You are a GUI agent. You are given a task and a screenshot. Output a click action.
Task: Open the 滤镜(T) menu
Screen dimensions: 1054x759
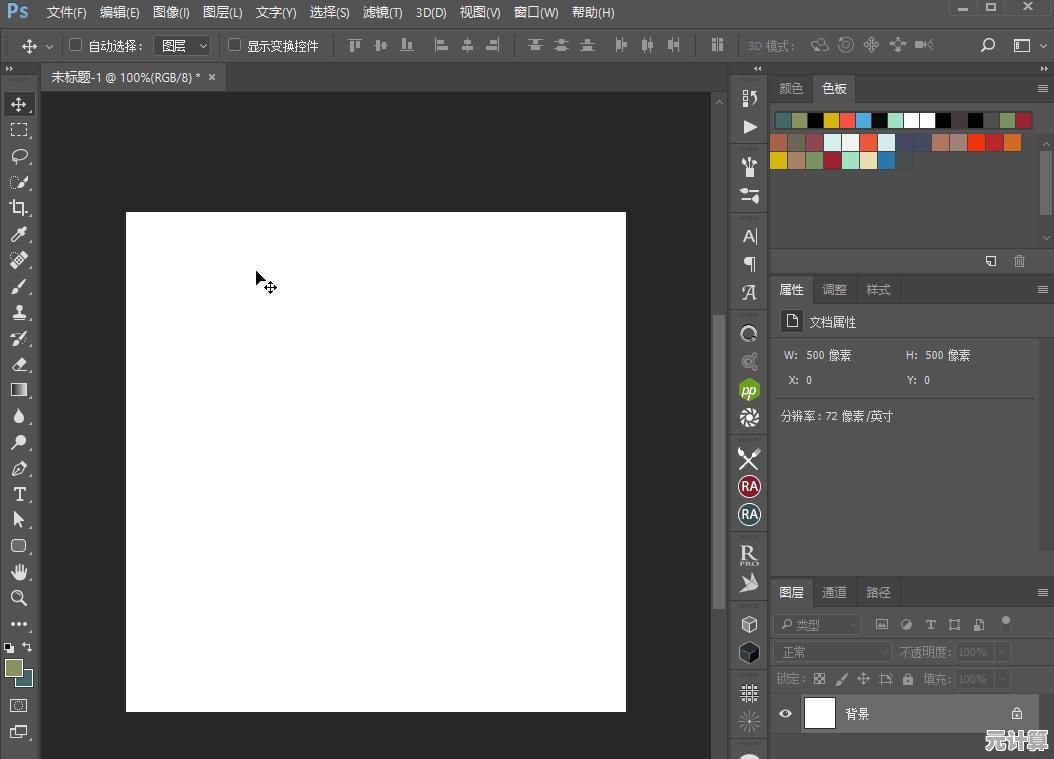tap(382, 13)
